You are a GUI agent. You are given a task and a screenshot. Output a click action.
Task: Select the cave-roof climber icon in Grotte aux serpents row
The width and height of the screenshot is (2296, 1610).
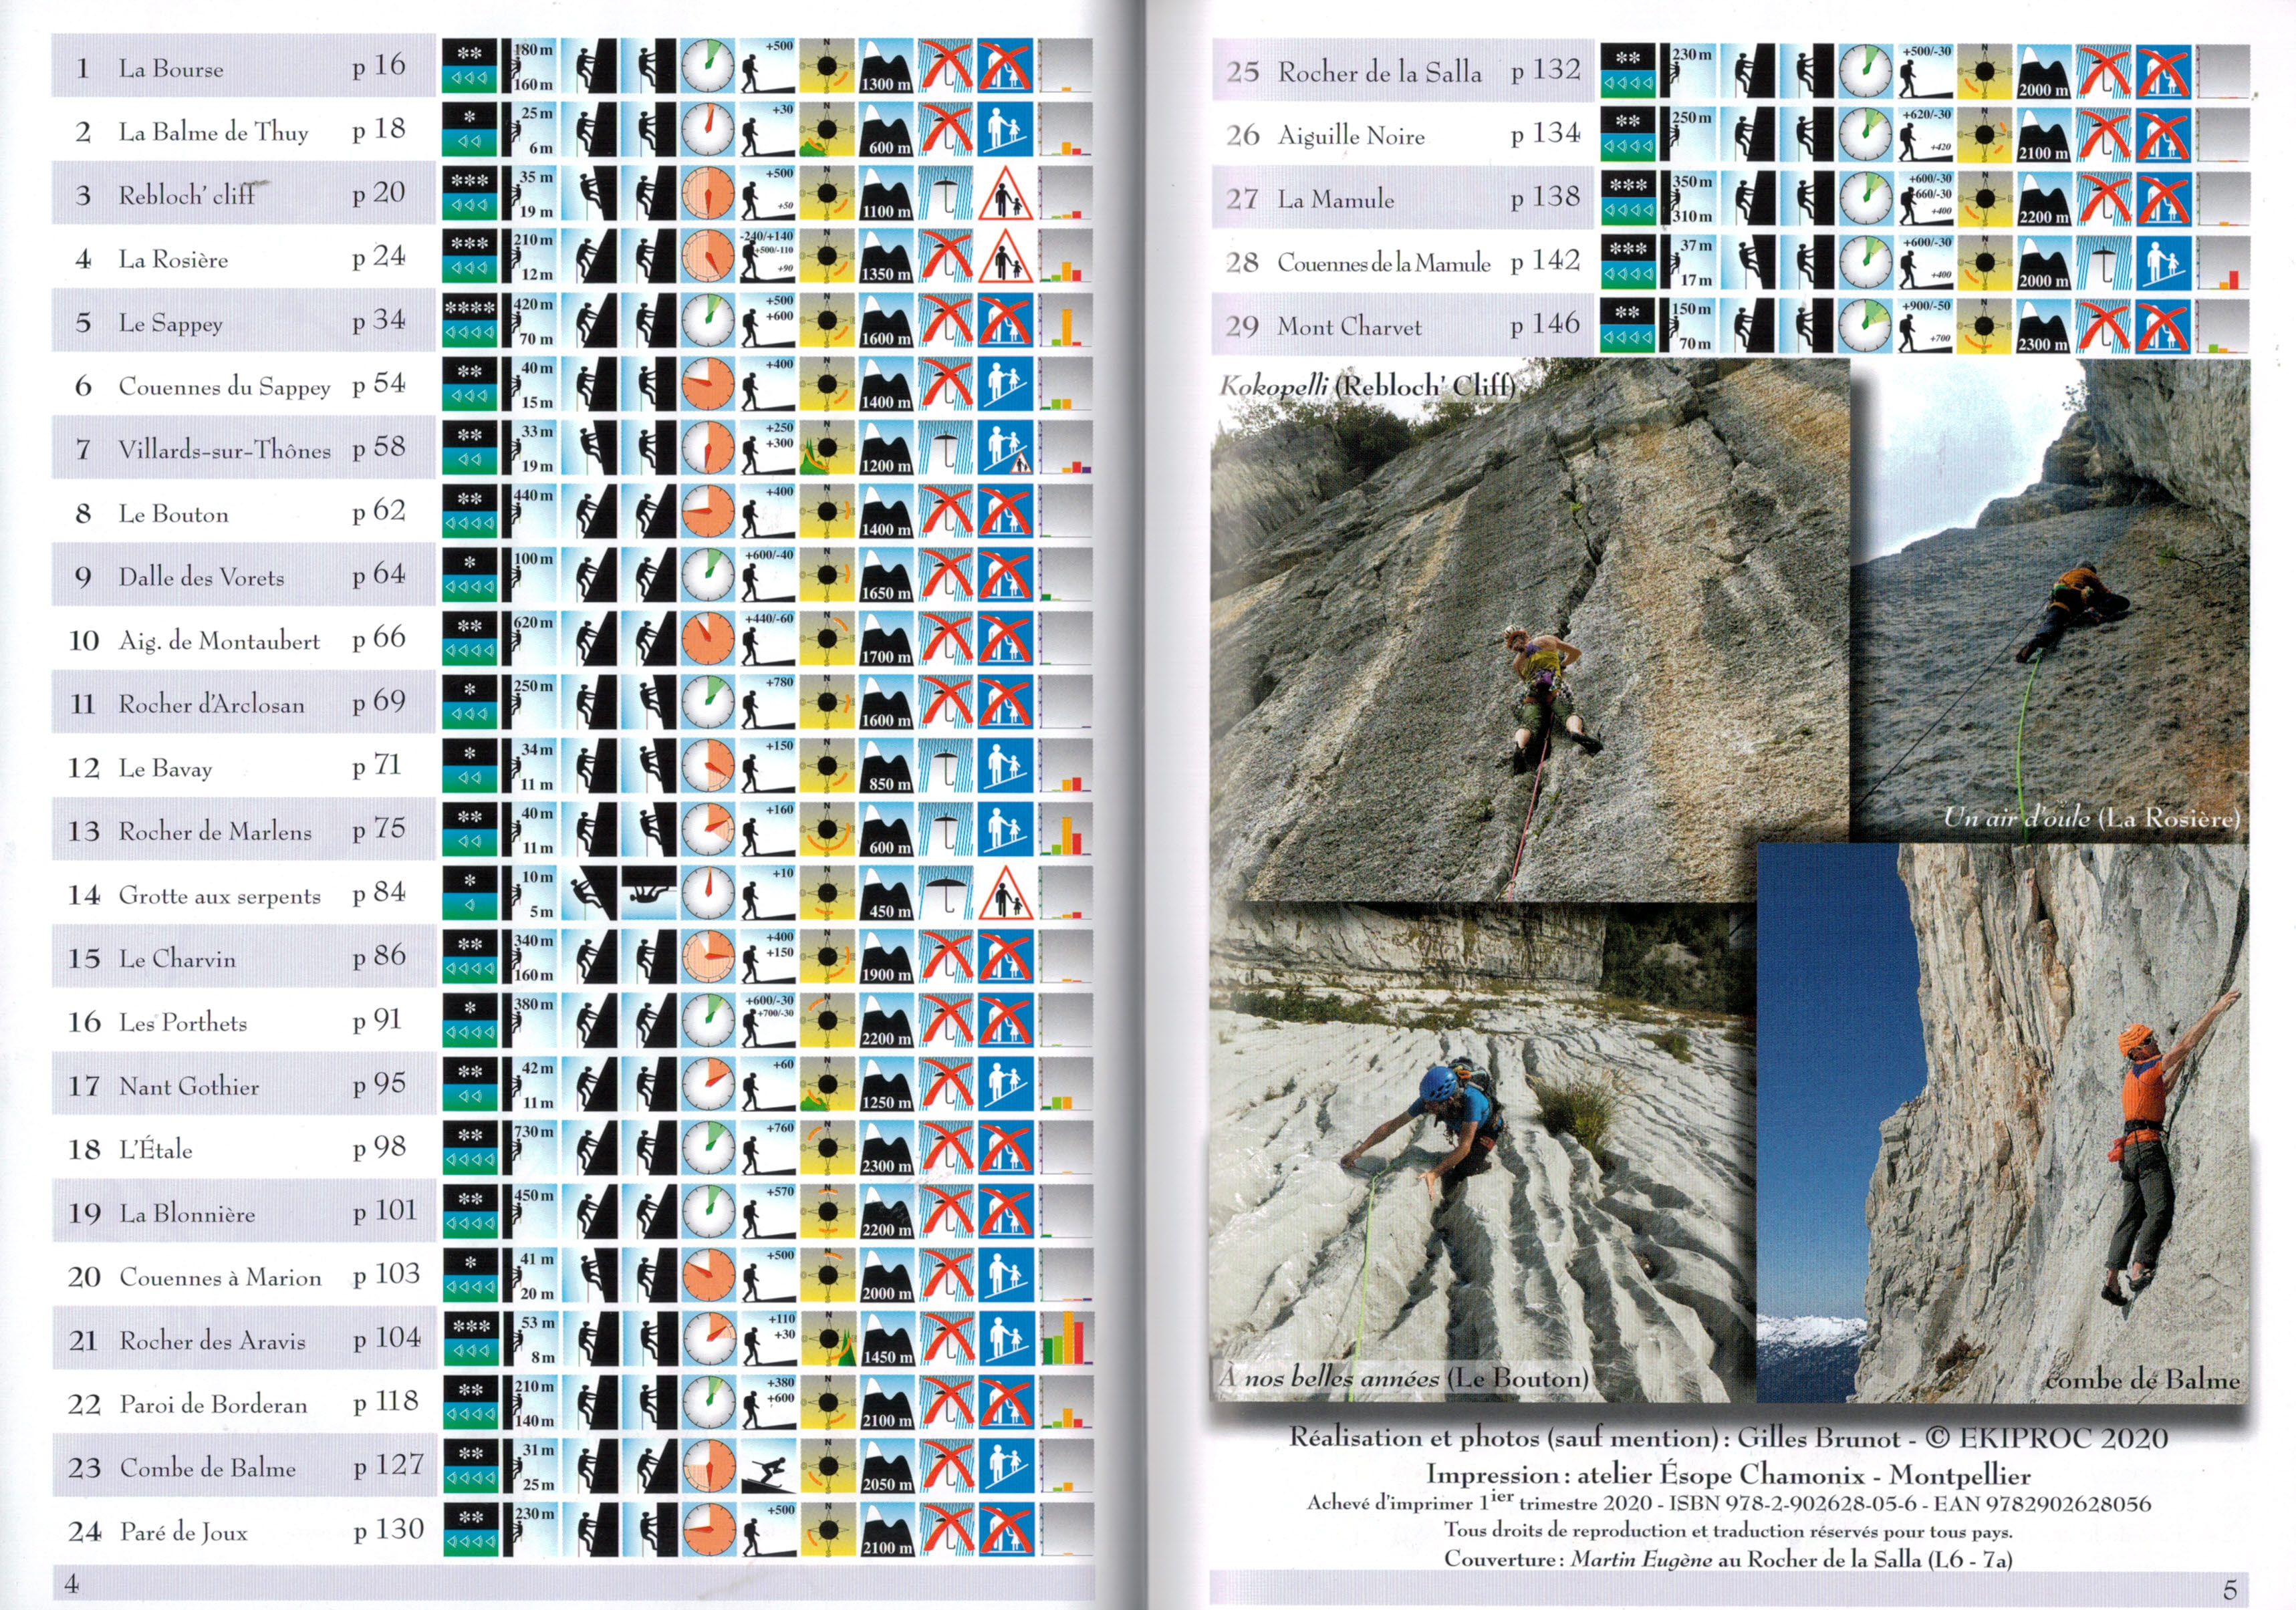[x=648, y=893]
